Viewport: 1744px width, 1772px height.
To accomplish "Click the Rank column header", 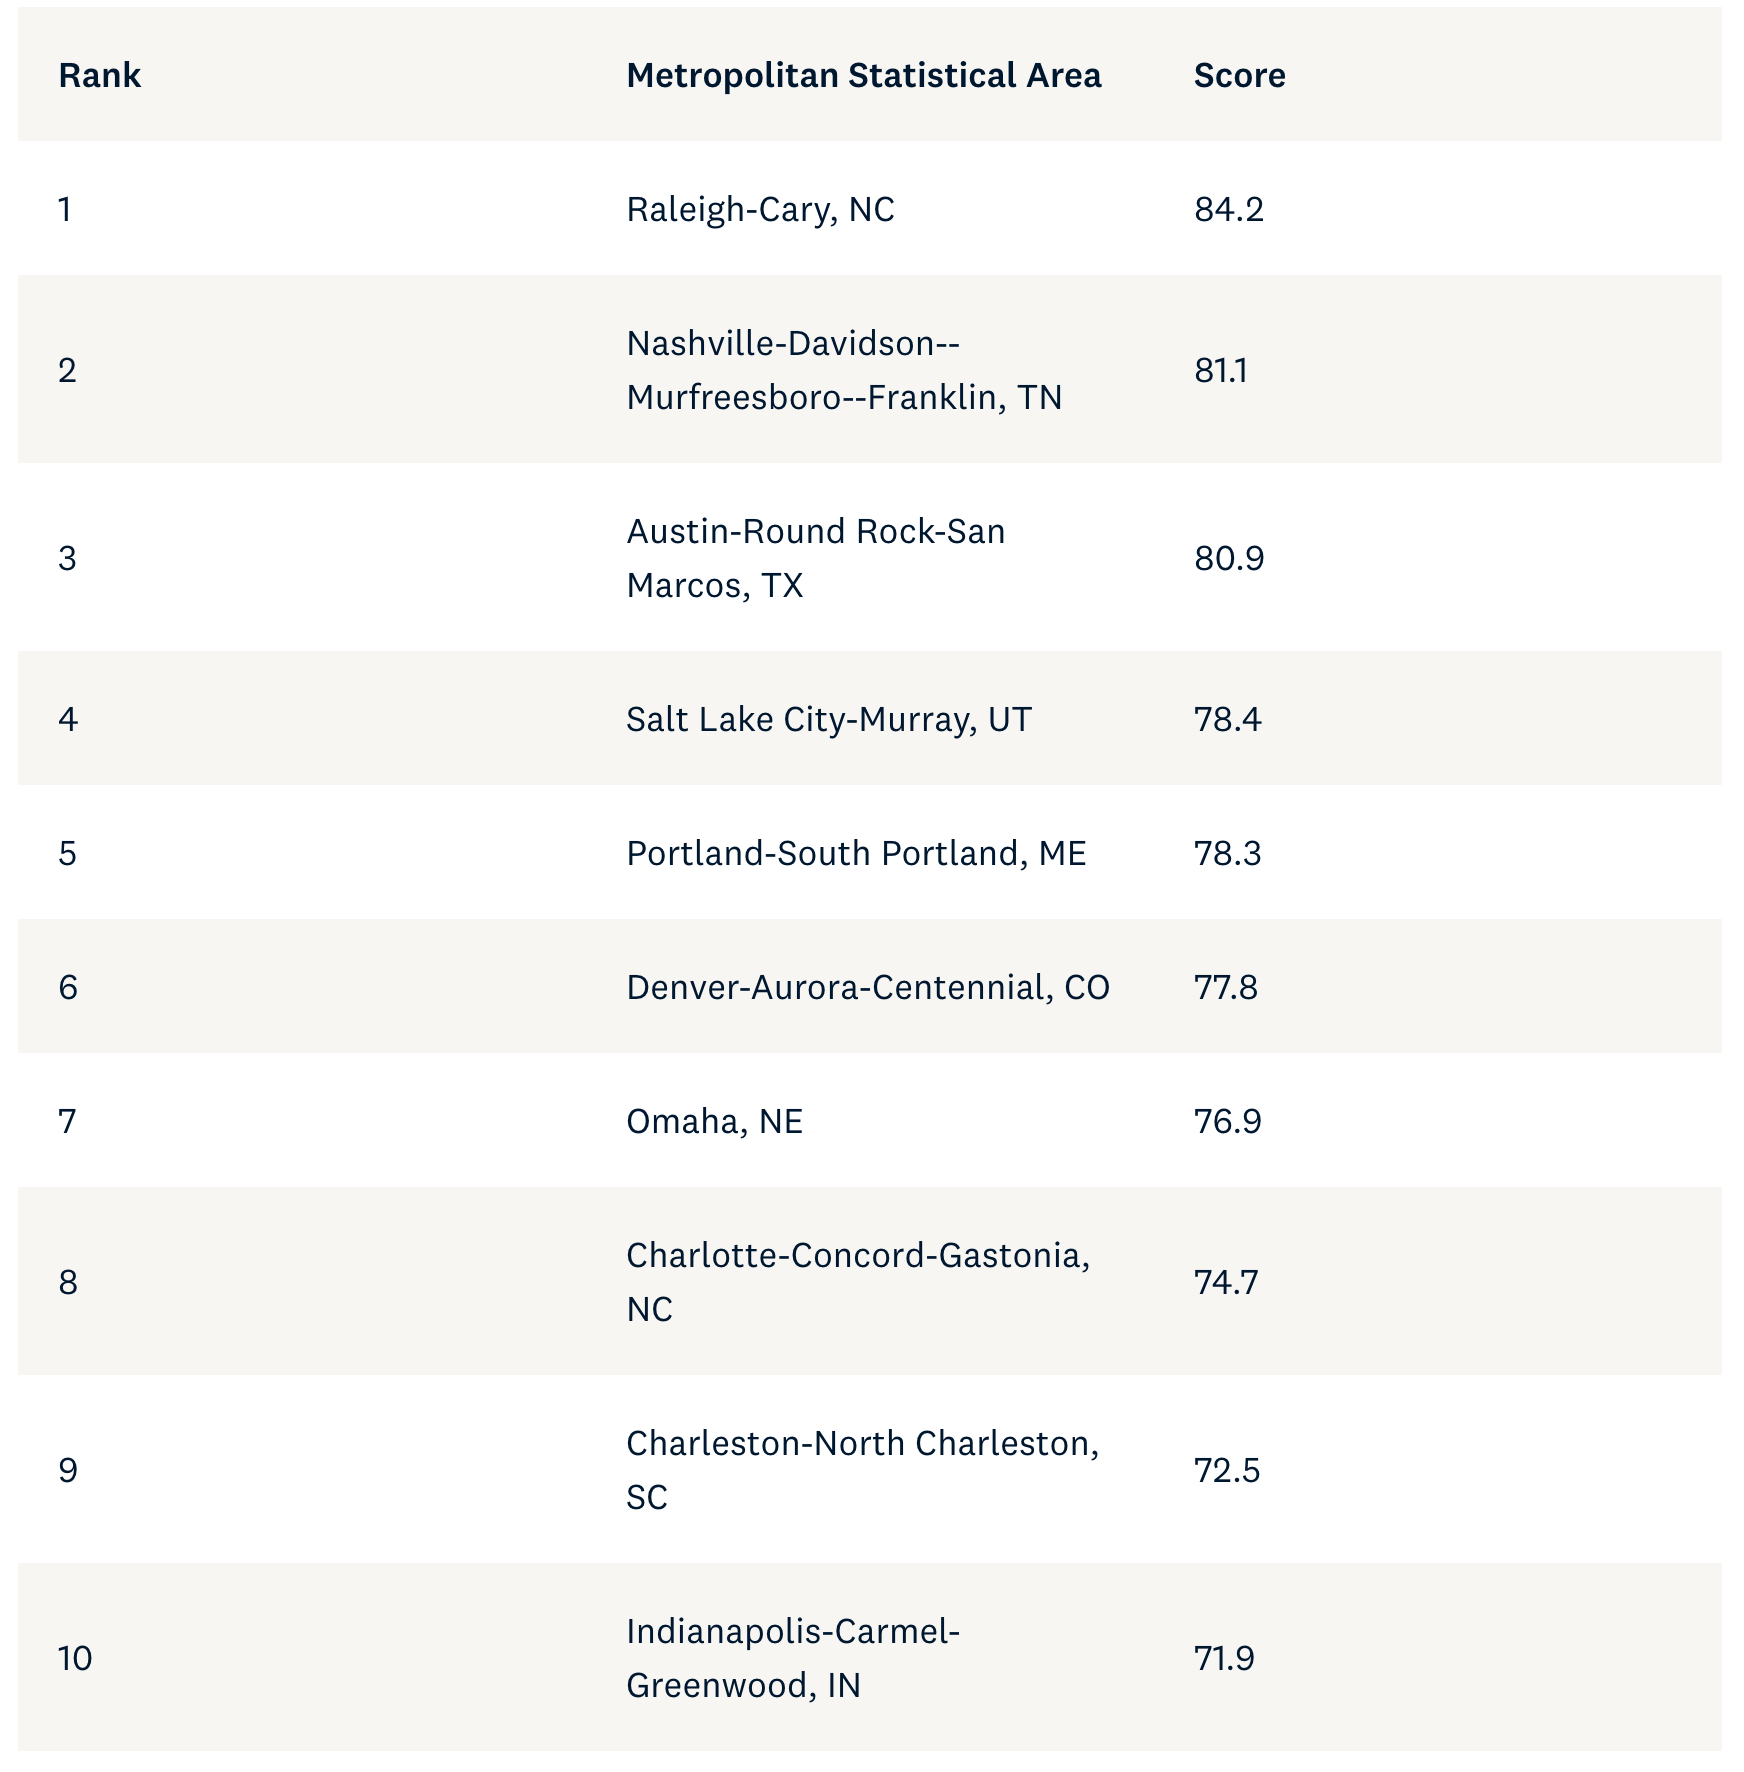I will click(100, 75).
